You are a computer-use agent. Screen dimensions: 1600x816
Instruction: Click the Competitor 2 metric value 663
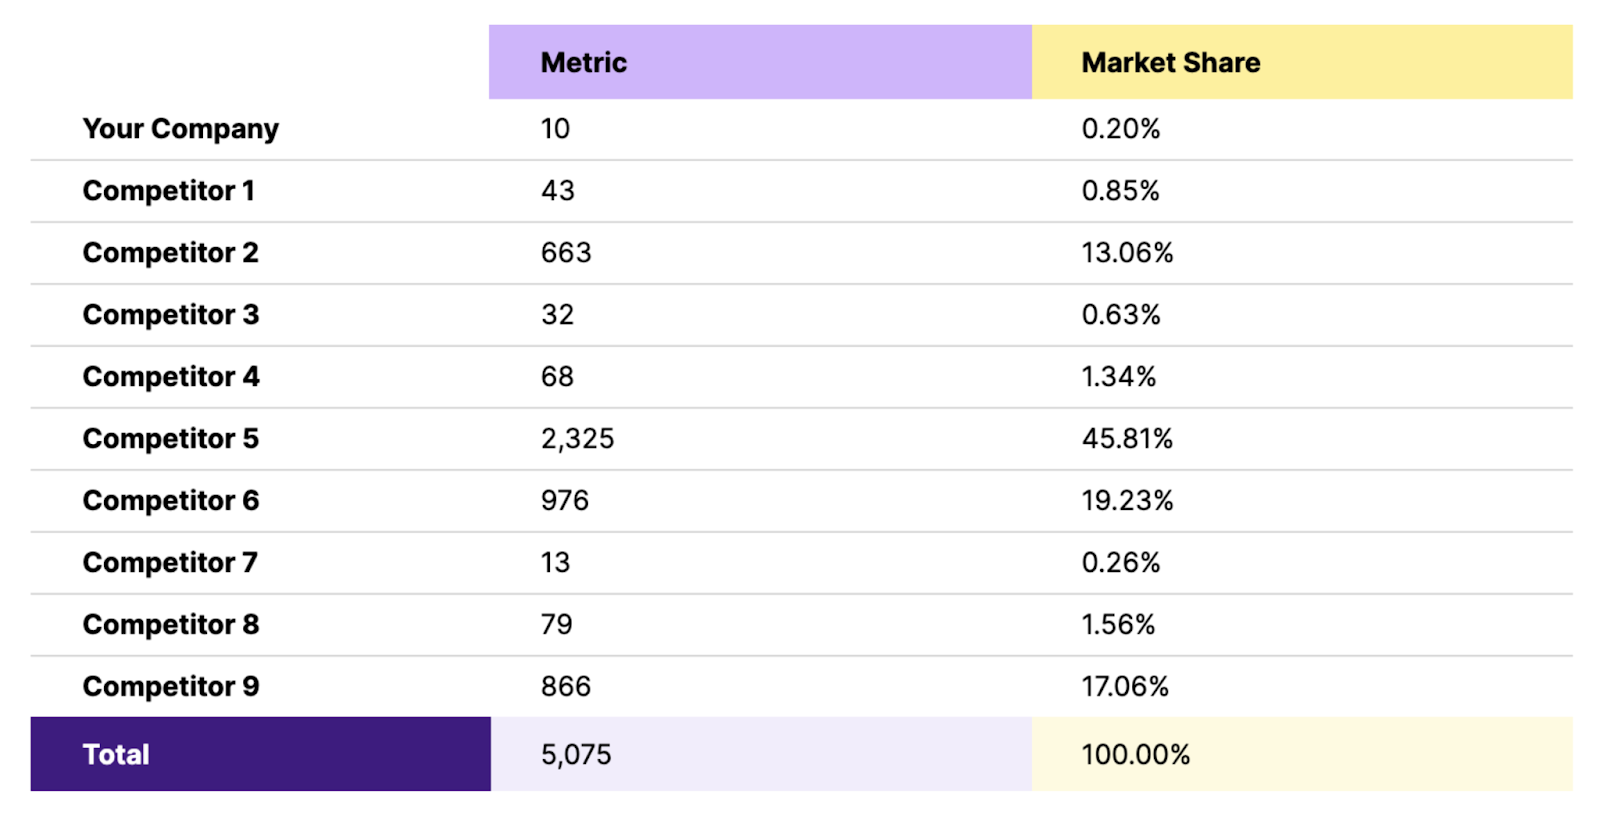566,253
